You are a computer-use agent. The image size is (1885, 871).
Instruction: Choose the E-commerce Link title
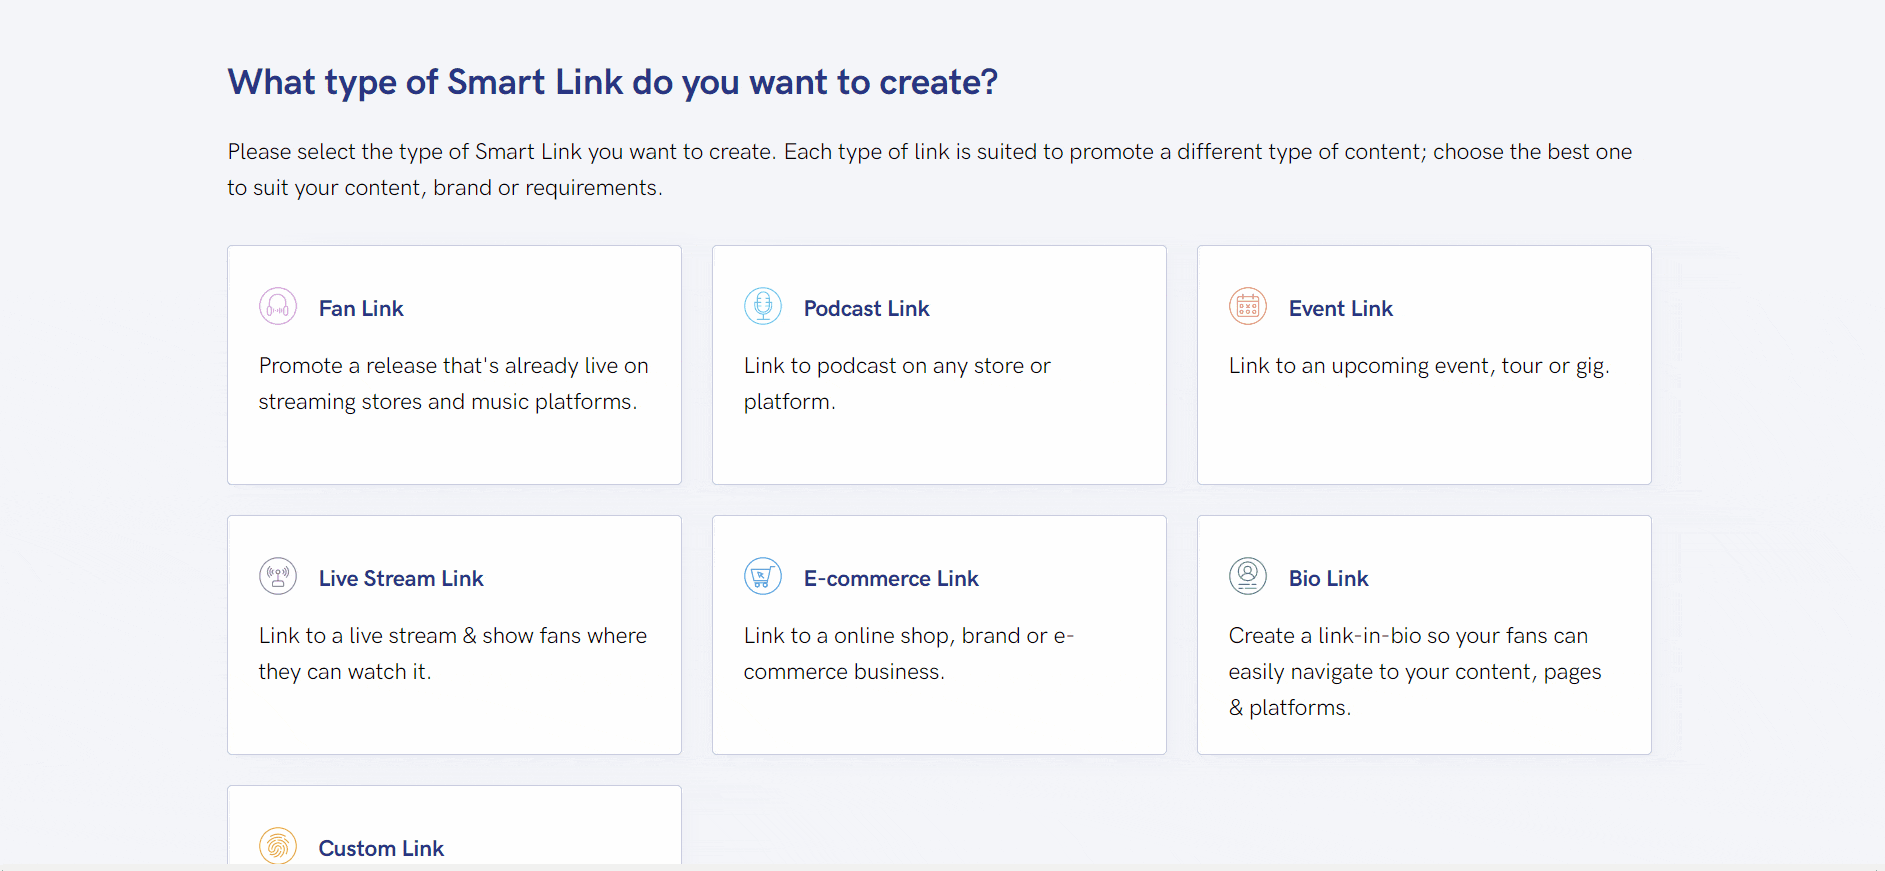point(891,578)
